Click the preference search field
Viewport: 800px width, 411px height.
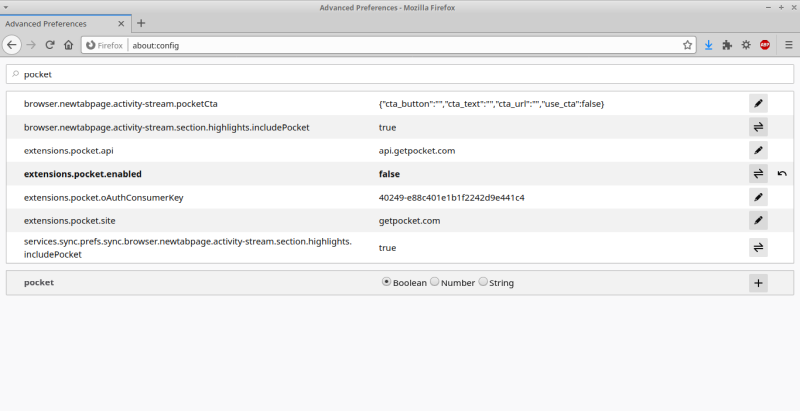(x=400, y=74)
